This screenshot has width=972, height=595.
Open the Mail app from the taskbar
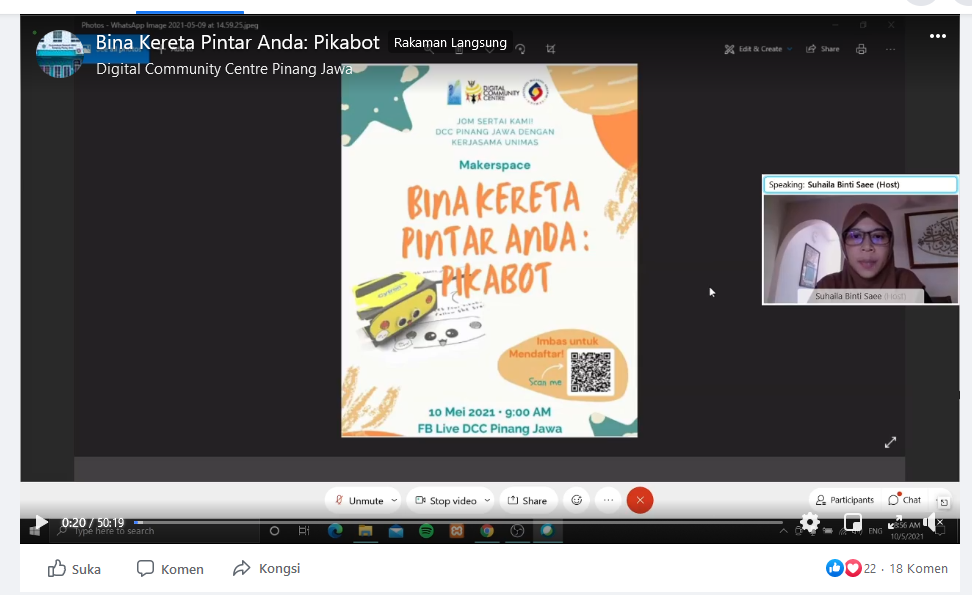coord(395,531)
